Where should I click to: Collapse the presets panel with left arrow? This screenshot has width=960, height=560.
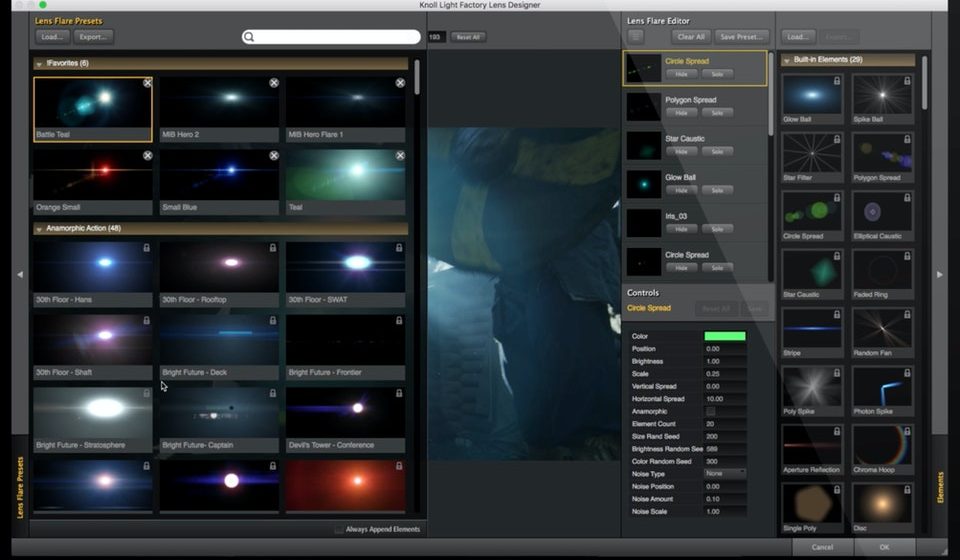pyautogui.click(x=20, y=275)
